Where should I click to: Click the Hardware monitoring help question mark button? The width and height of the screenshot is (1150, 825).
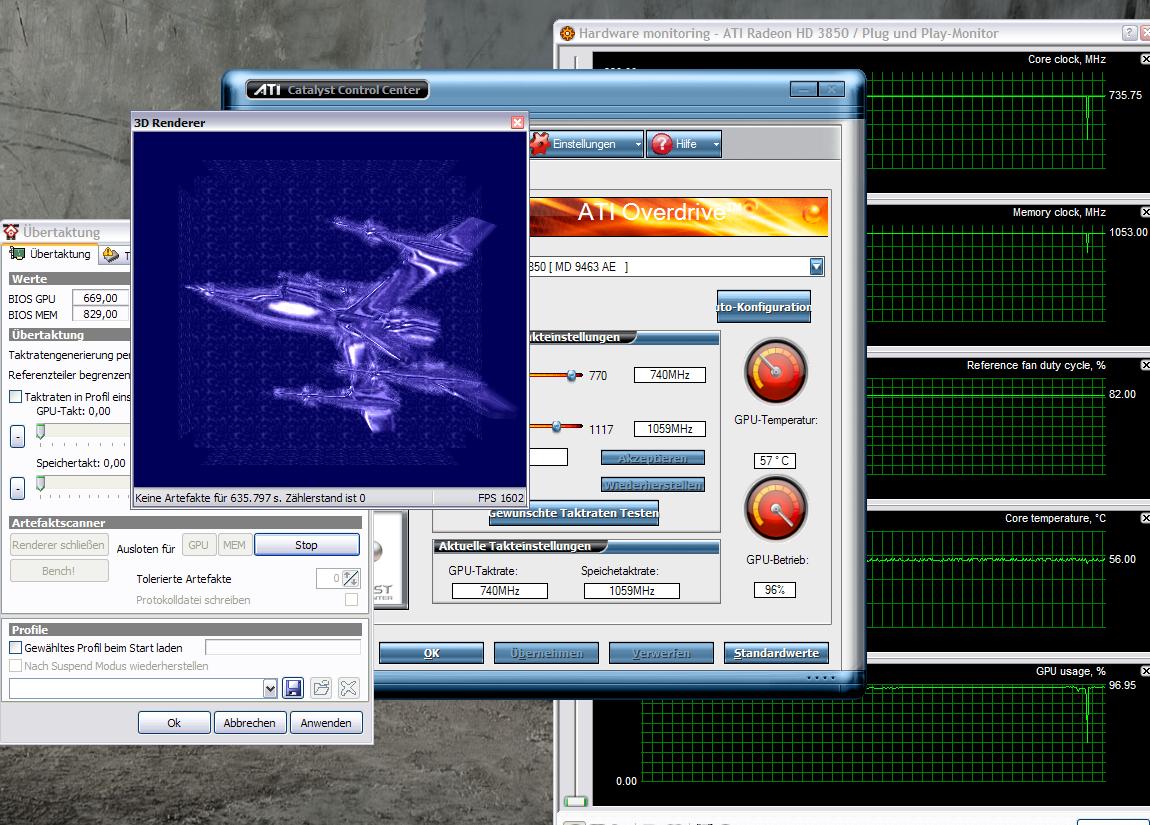[x=1129, y=33]
